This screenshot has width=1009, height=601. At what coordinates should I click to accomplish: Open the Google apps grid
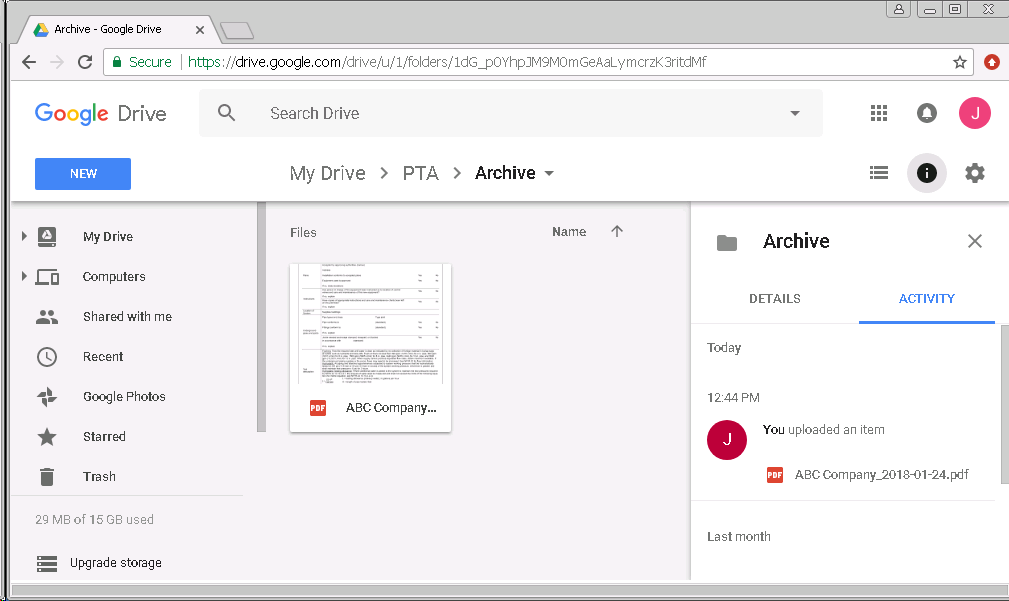[x=878, y=113]
